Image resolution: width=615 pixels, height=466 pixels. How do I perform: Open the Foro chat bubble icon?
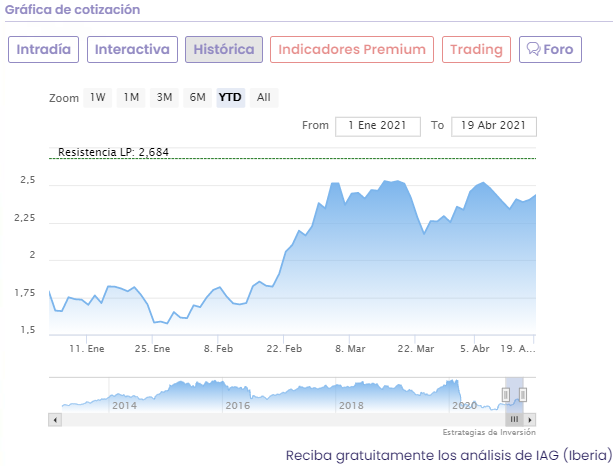(x=533, y=50)
